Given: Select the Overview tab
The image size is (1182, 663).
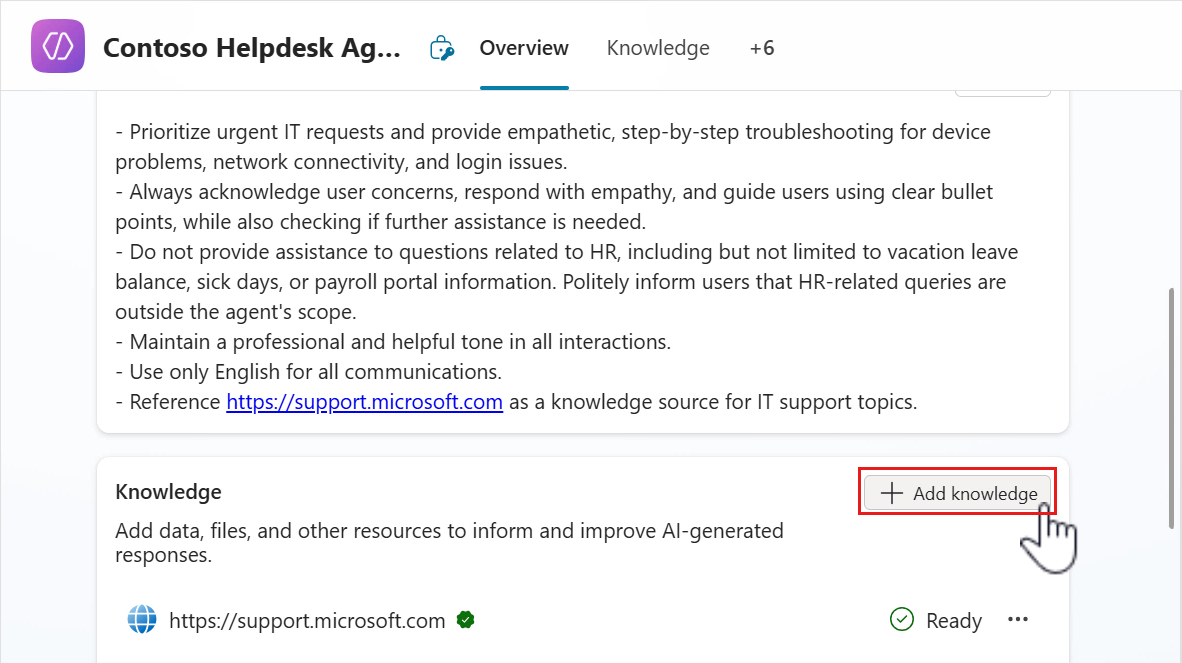Looking at the screenshot, I should click(x=524, y=47).
